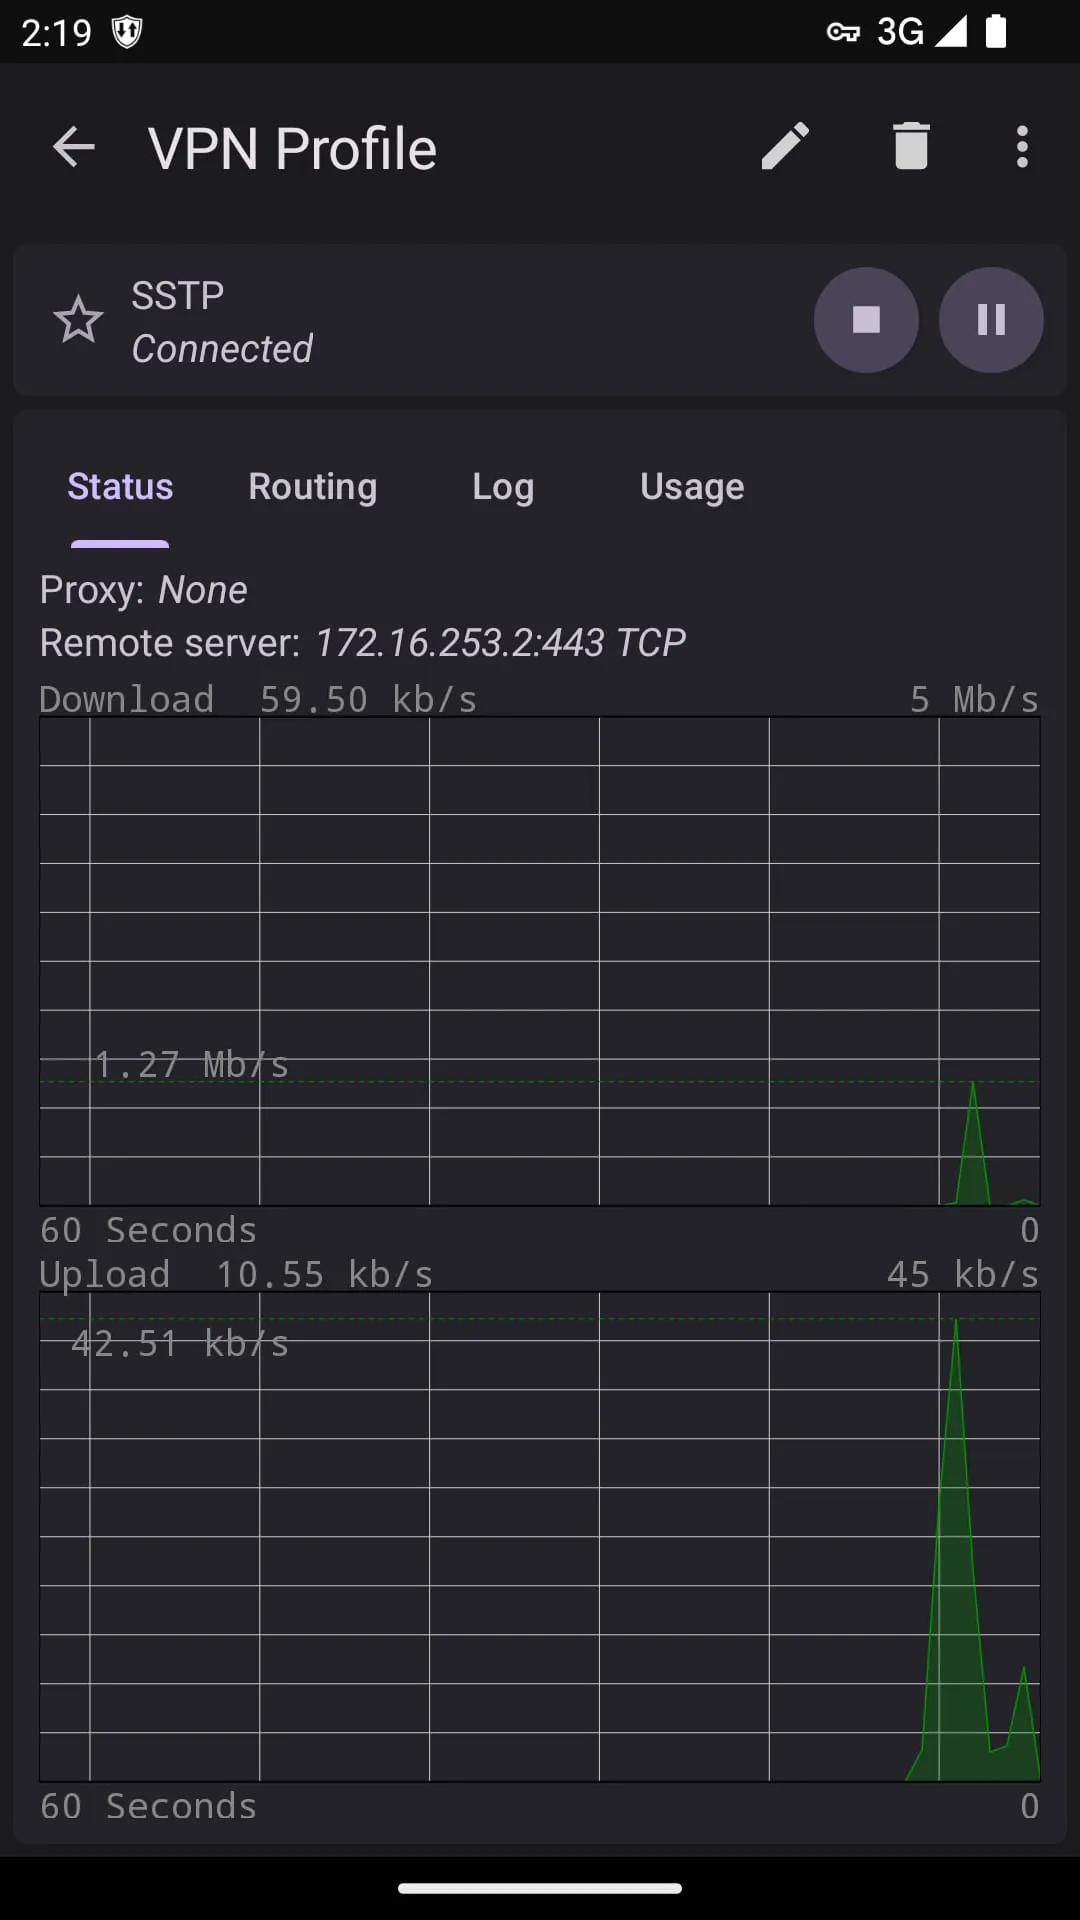Delete the VPN profile using trash icon
Image resolution: width=1080 pixels, height=1920 pixels.
coord(911,146)
